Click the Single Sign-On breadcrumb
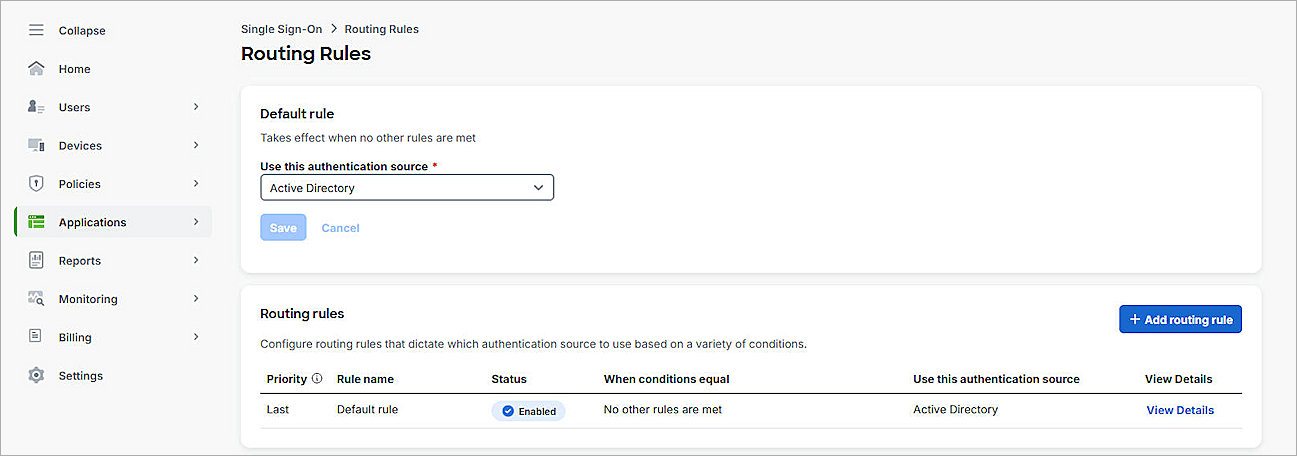 click(281, 29)
